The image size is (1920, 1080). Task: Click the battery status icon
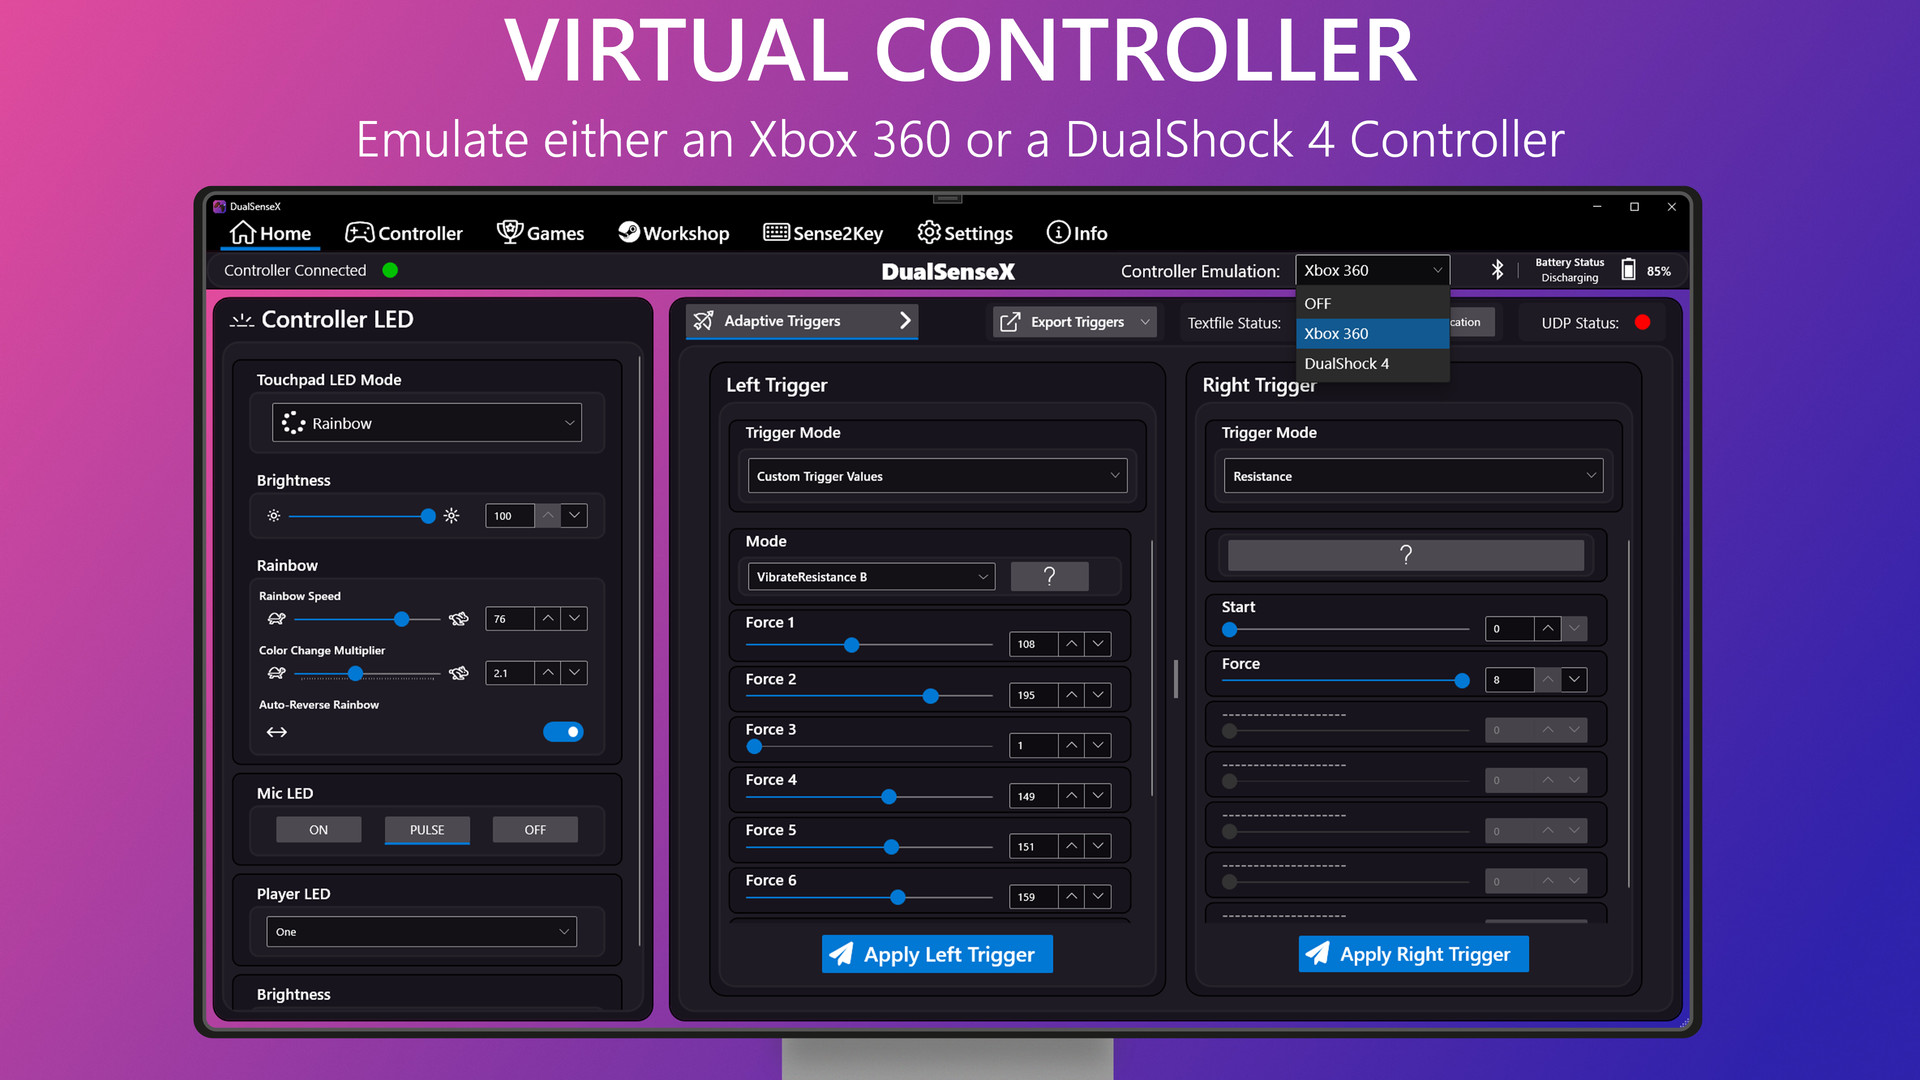tap(1628, 270)
